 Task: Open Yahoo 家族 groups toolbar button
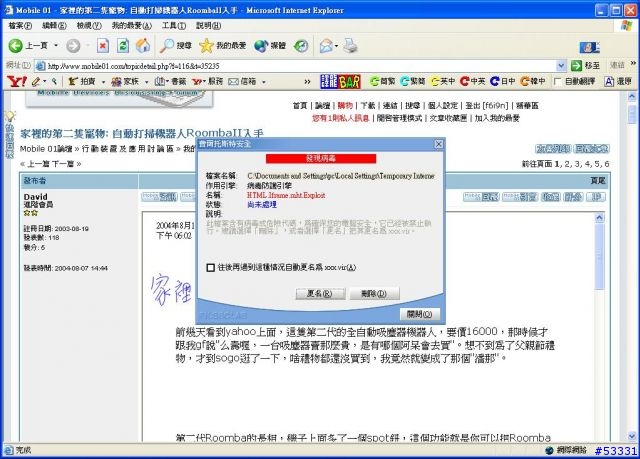click(125, 82)
